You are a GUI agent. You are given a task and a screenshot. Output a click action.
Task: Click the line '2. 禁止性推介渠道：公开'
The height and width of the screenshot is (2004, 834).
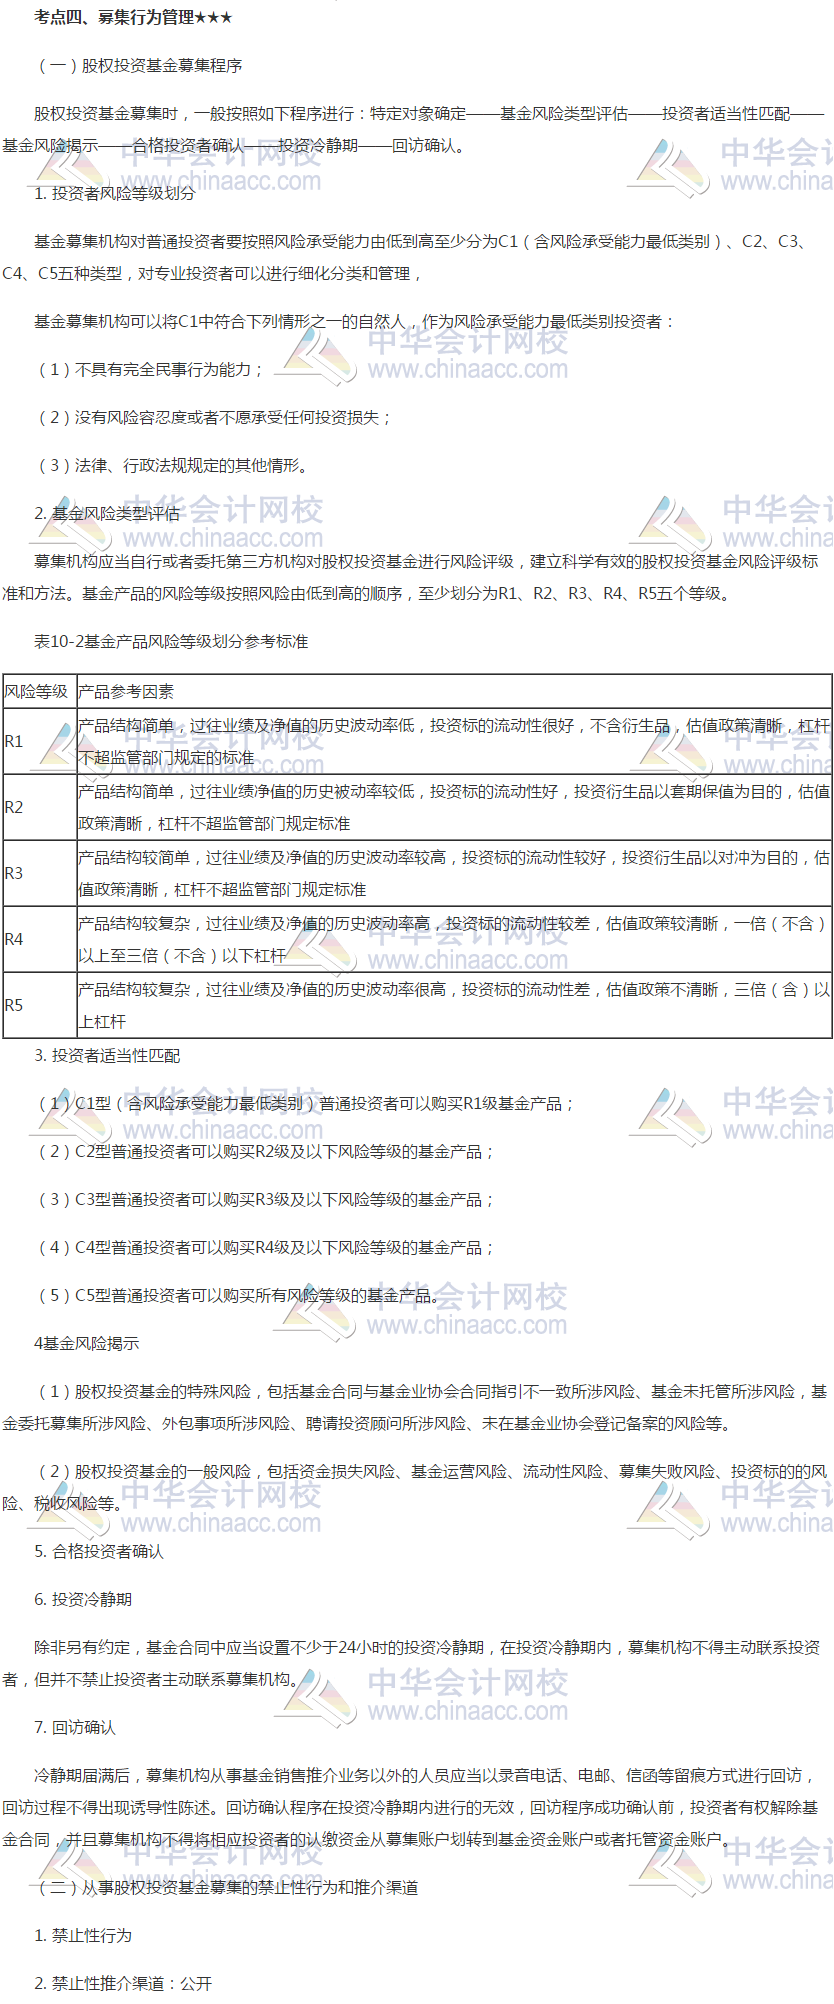pyautogui.click(x=123, y=1983)
